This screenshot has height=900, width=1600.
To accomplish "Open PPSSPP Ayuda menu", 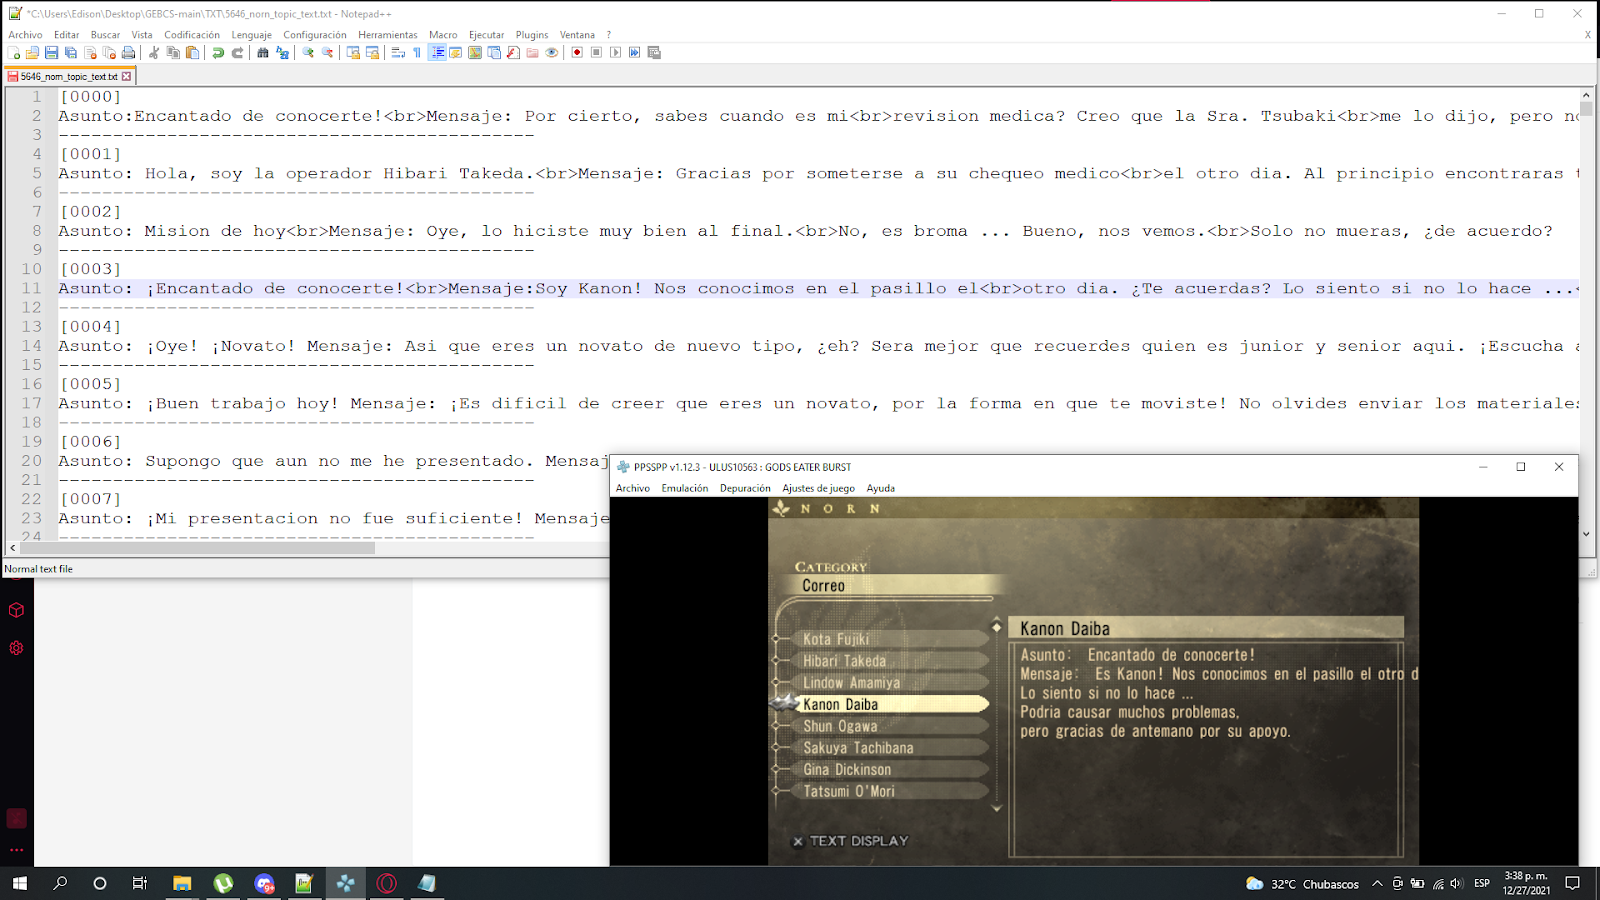I will [880, 489].
